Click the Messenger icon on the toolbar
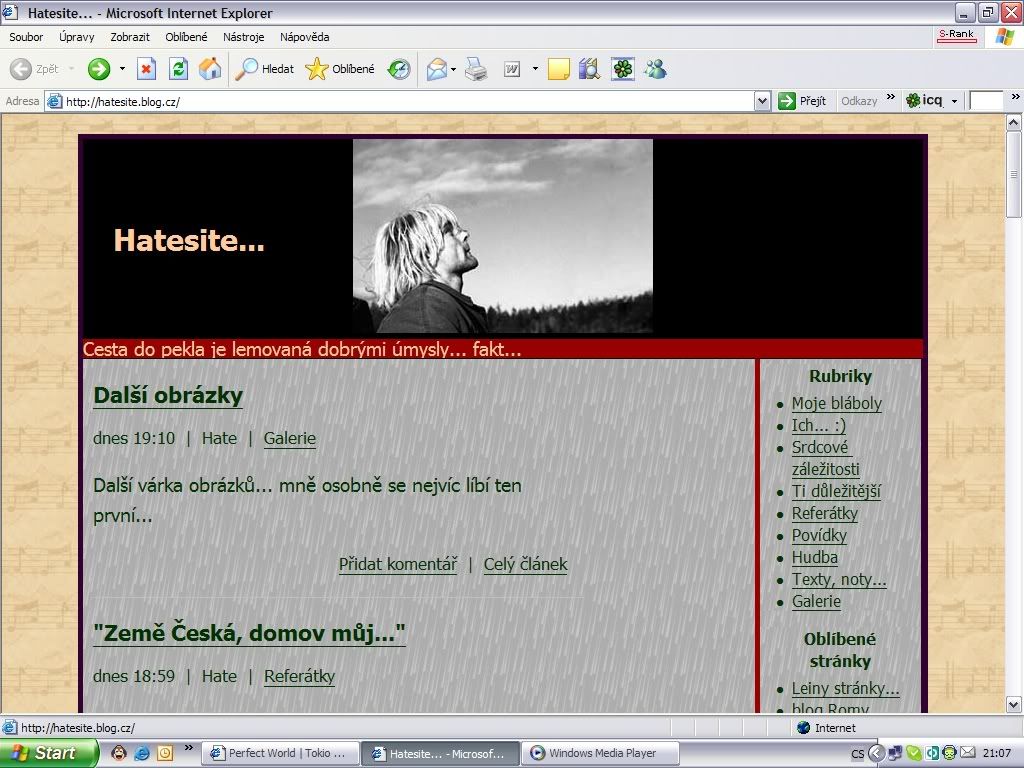Viewport: 1024px width, 768px height. click(654, 69)
